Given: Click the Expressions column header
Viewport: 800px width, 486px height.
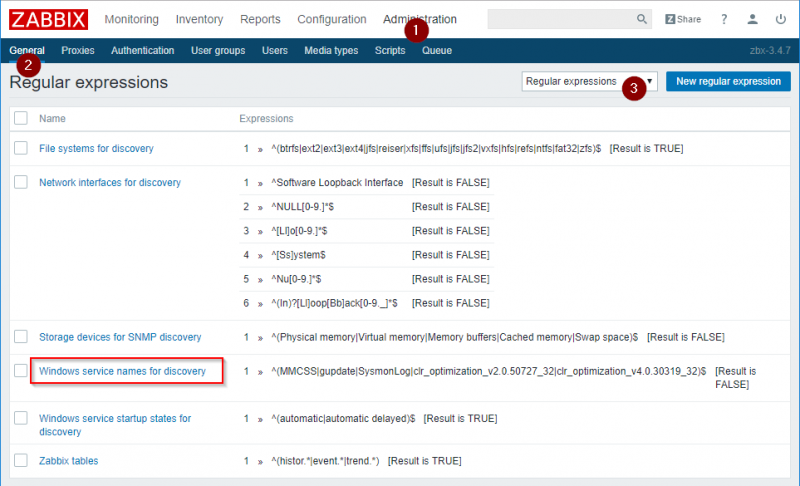Looking at the screenshot, I should (x=266, y=118).
